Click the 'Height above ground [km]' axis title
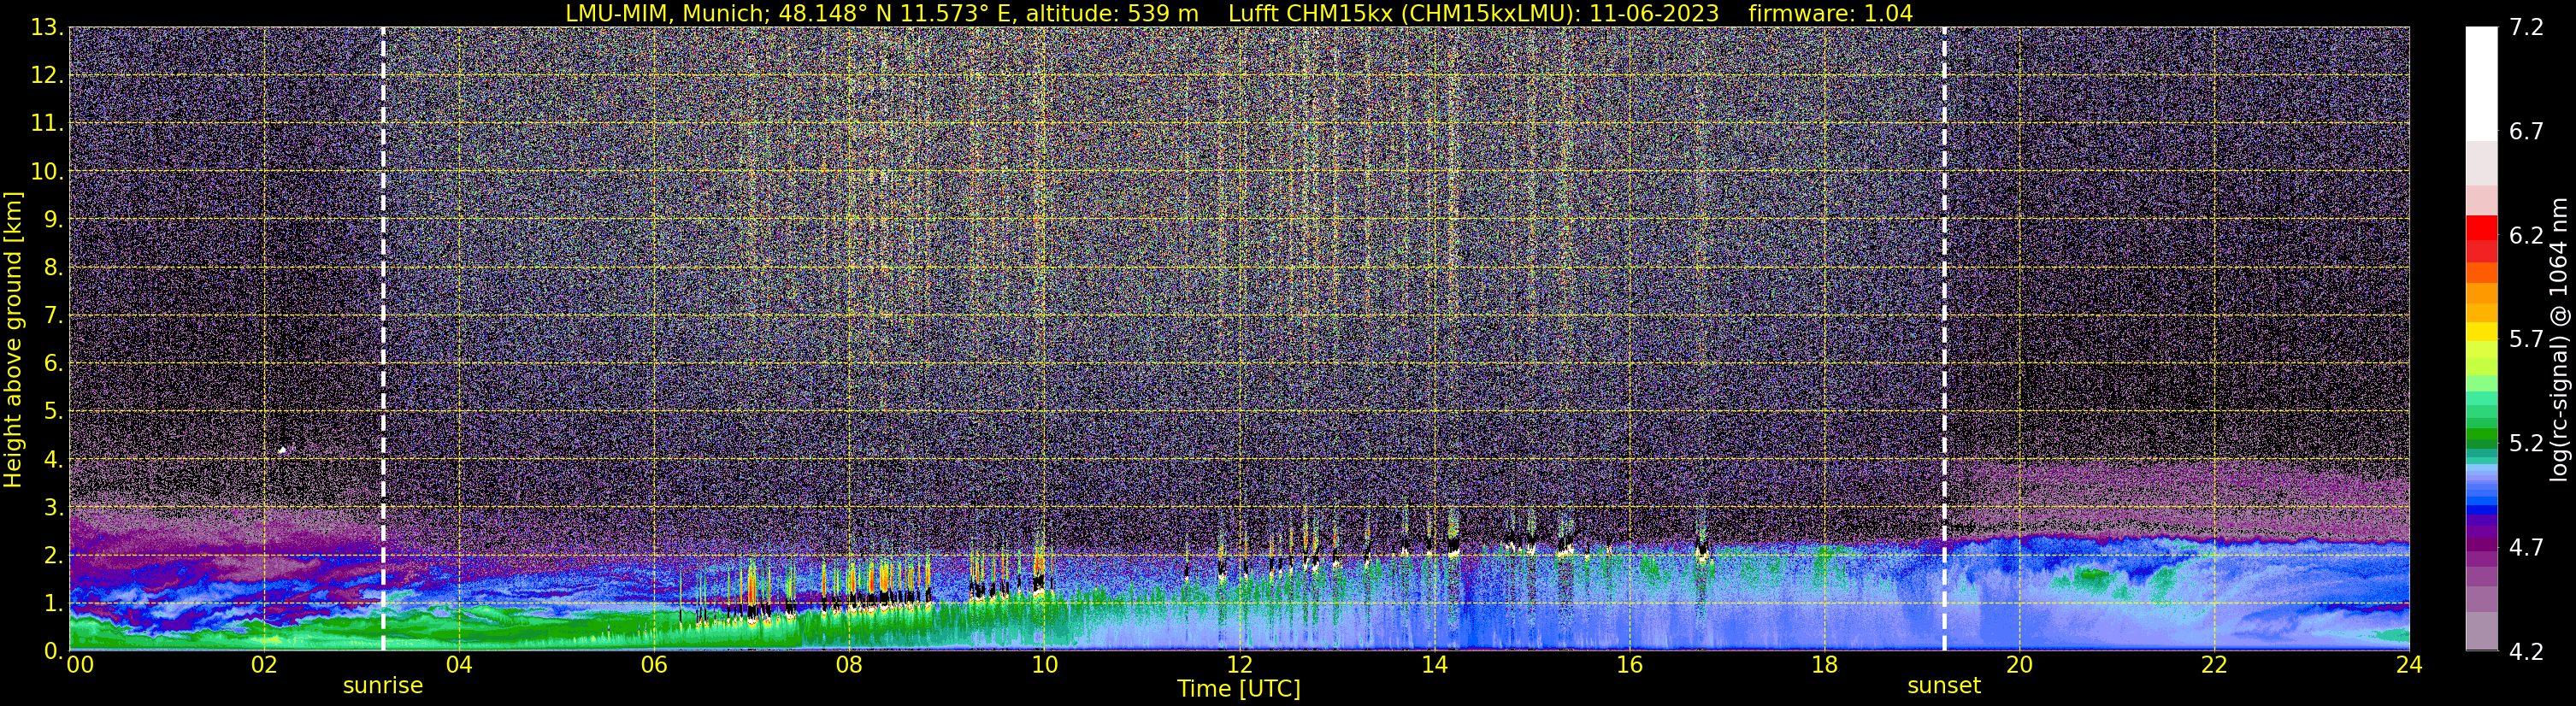Viewport: 2576px width, 706px height. [13, 339]
